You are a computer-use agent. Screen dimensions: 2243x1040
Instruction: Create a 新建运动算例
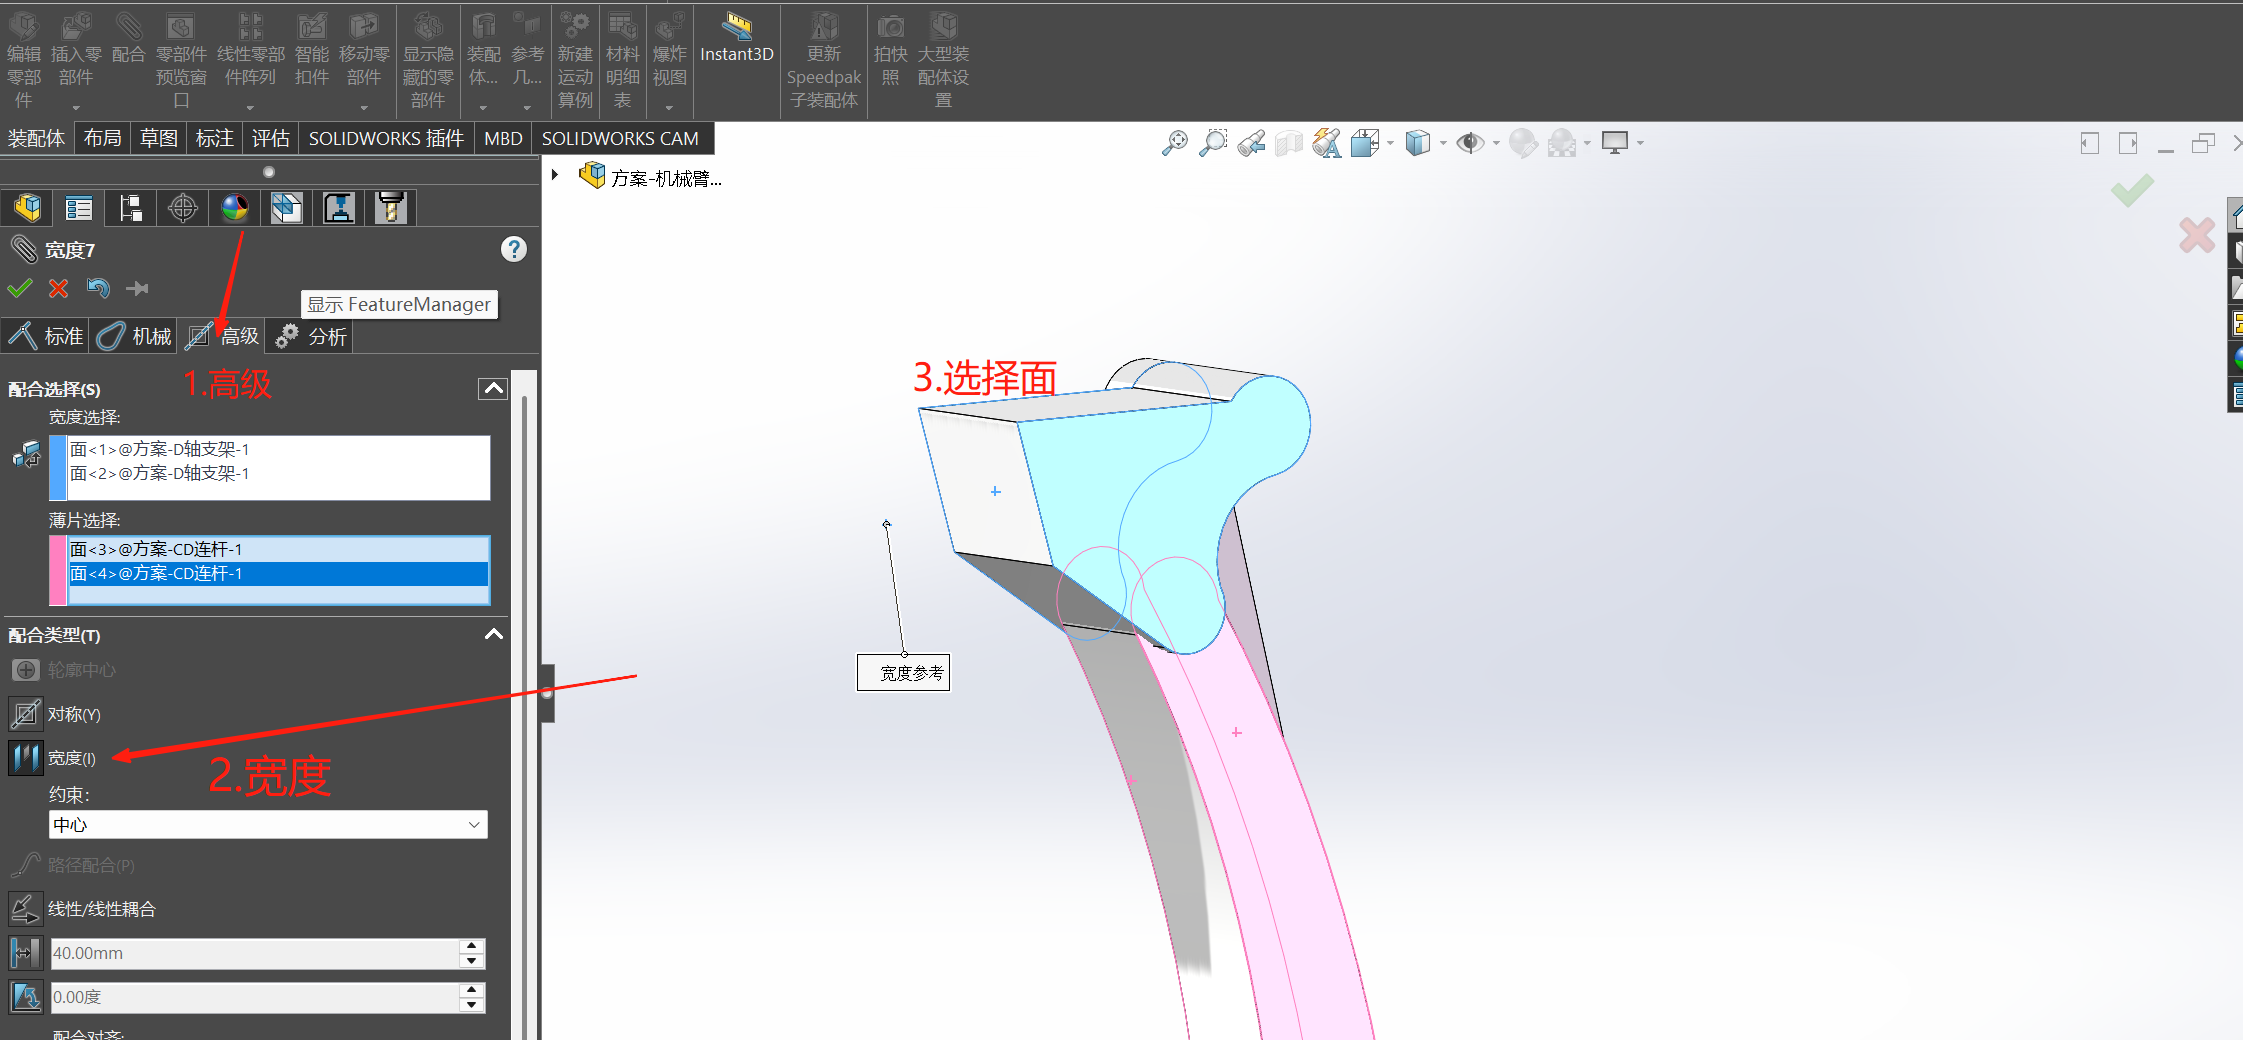point(575,60)
